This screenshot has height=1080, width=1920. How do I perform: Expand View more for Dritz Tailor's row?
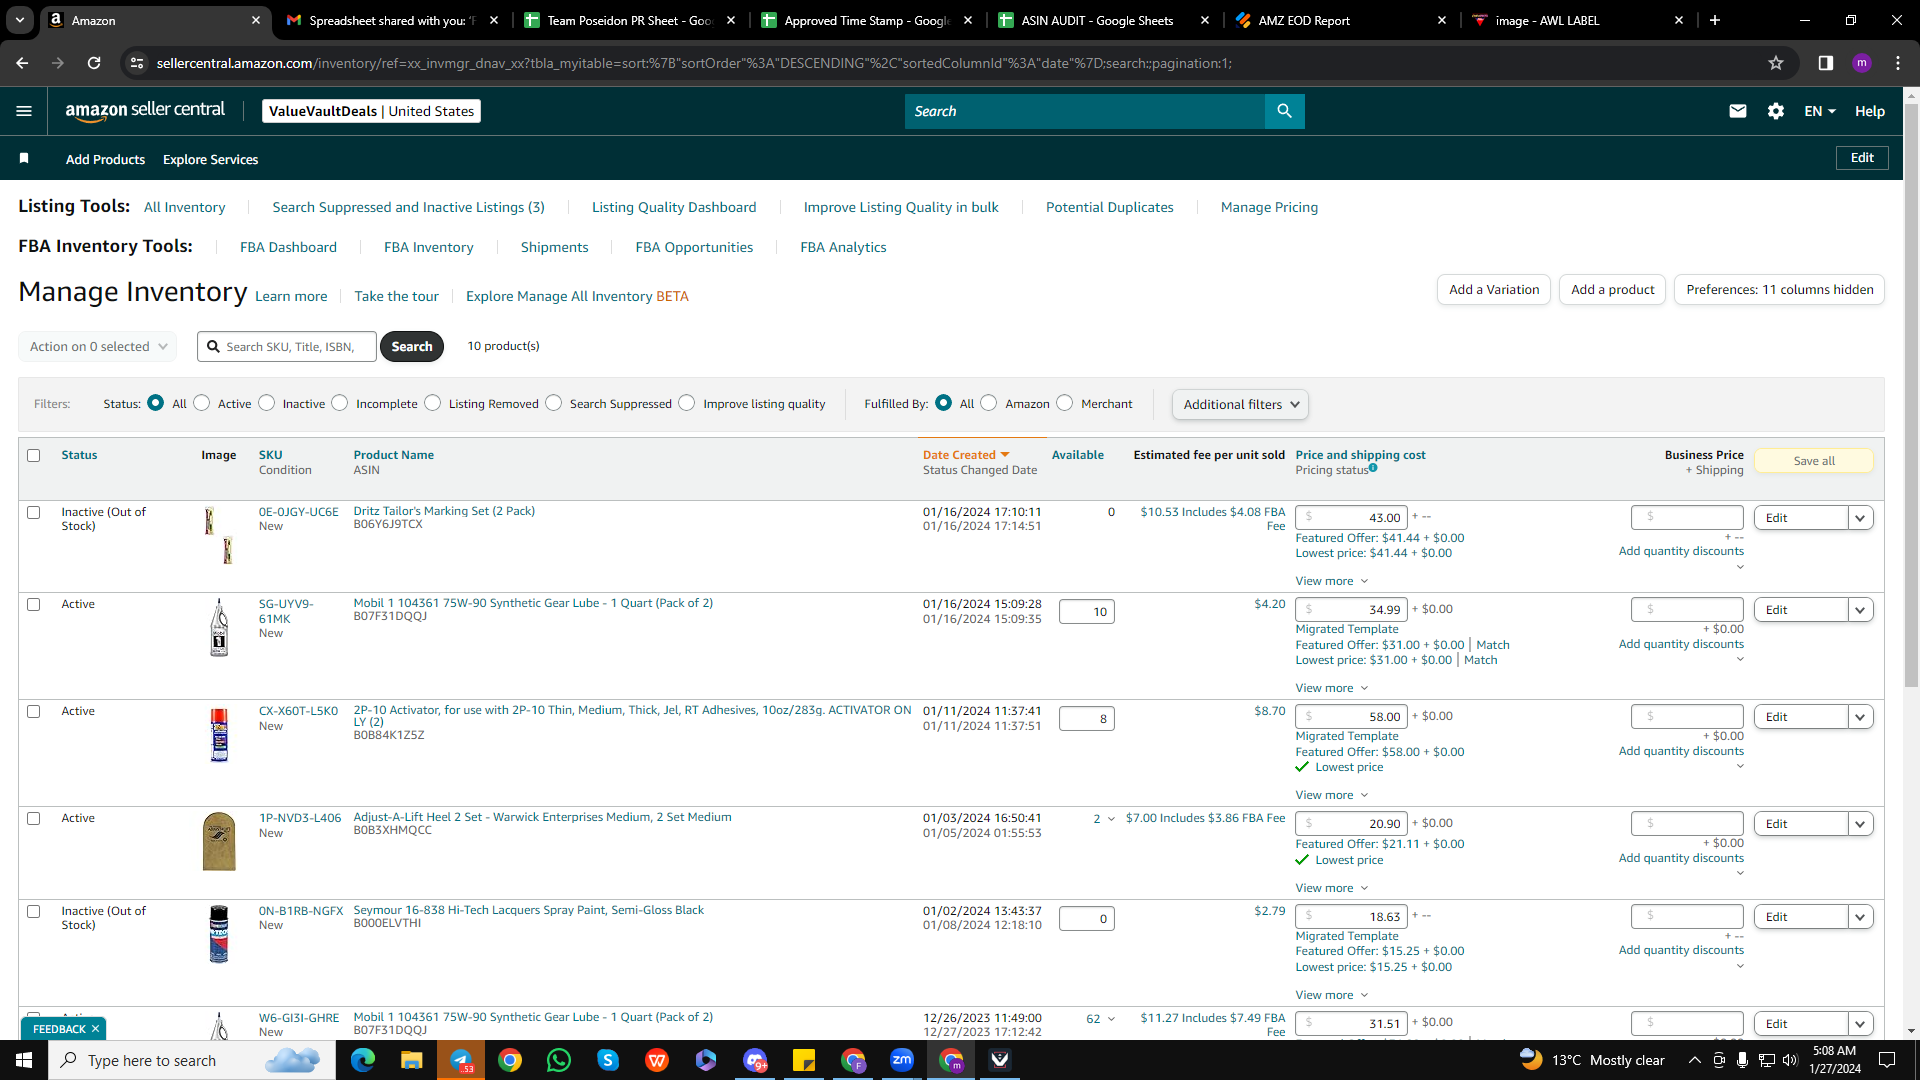point(1331,581)
